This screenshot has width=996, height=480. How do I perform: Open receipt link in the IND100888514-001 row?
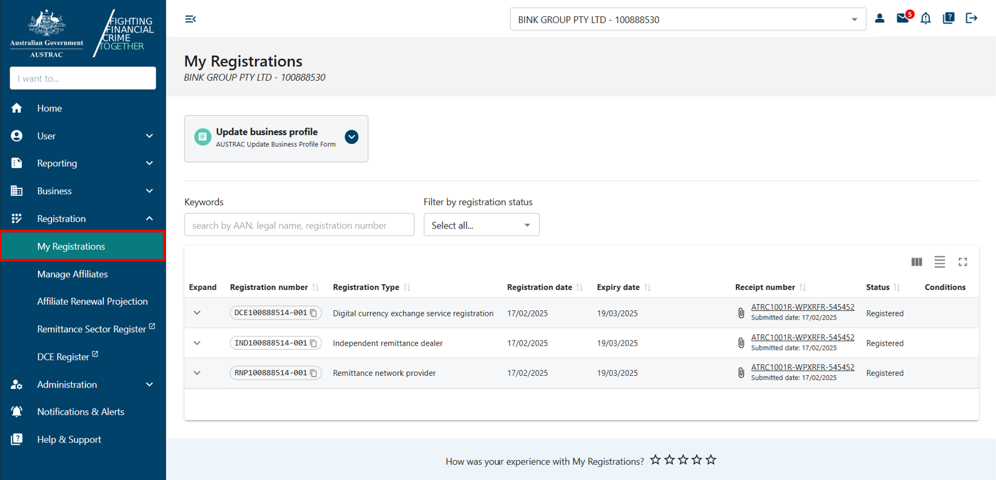[x=802, y=337]
